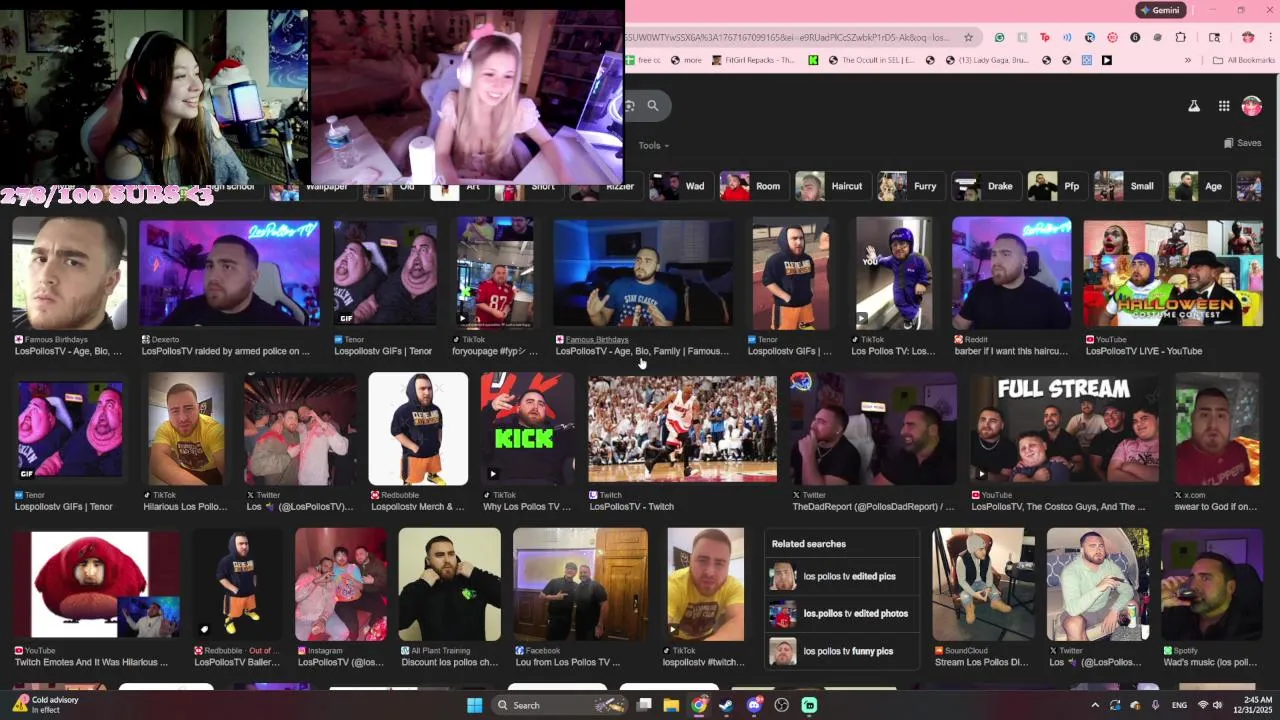Open the Google account avatar
Image resolution: width=1280 pixels, height=720 pixels.
[x=1252, y=106]
